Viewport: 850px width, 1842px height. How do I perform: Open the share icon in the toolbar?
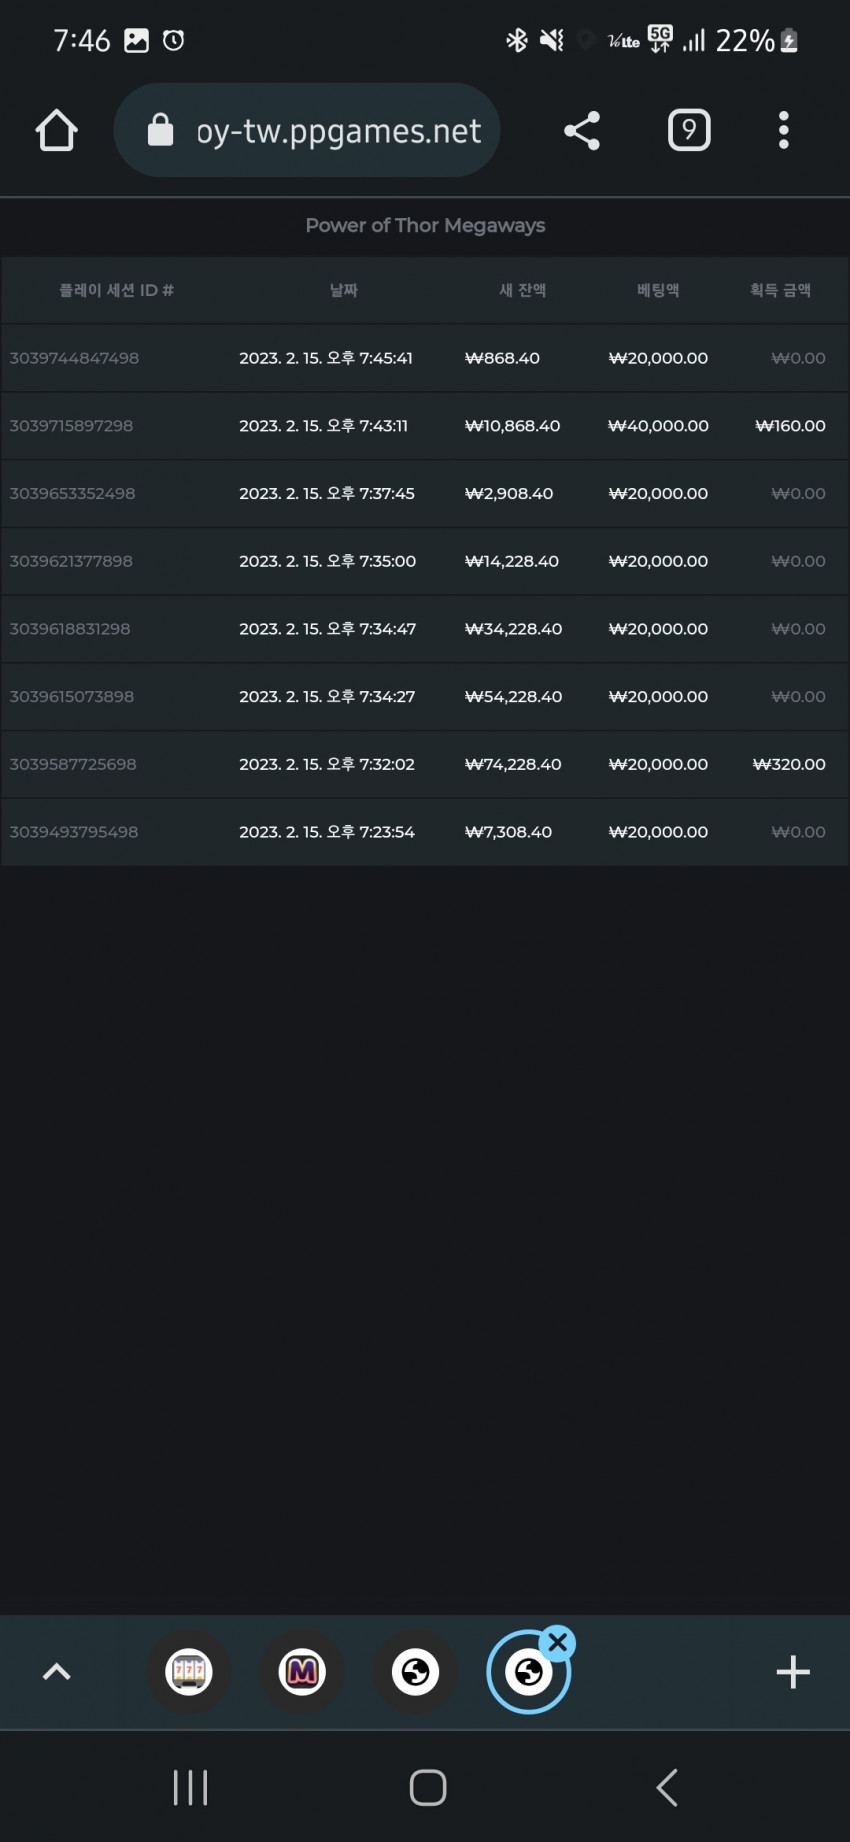click(582, 130)
